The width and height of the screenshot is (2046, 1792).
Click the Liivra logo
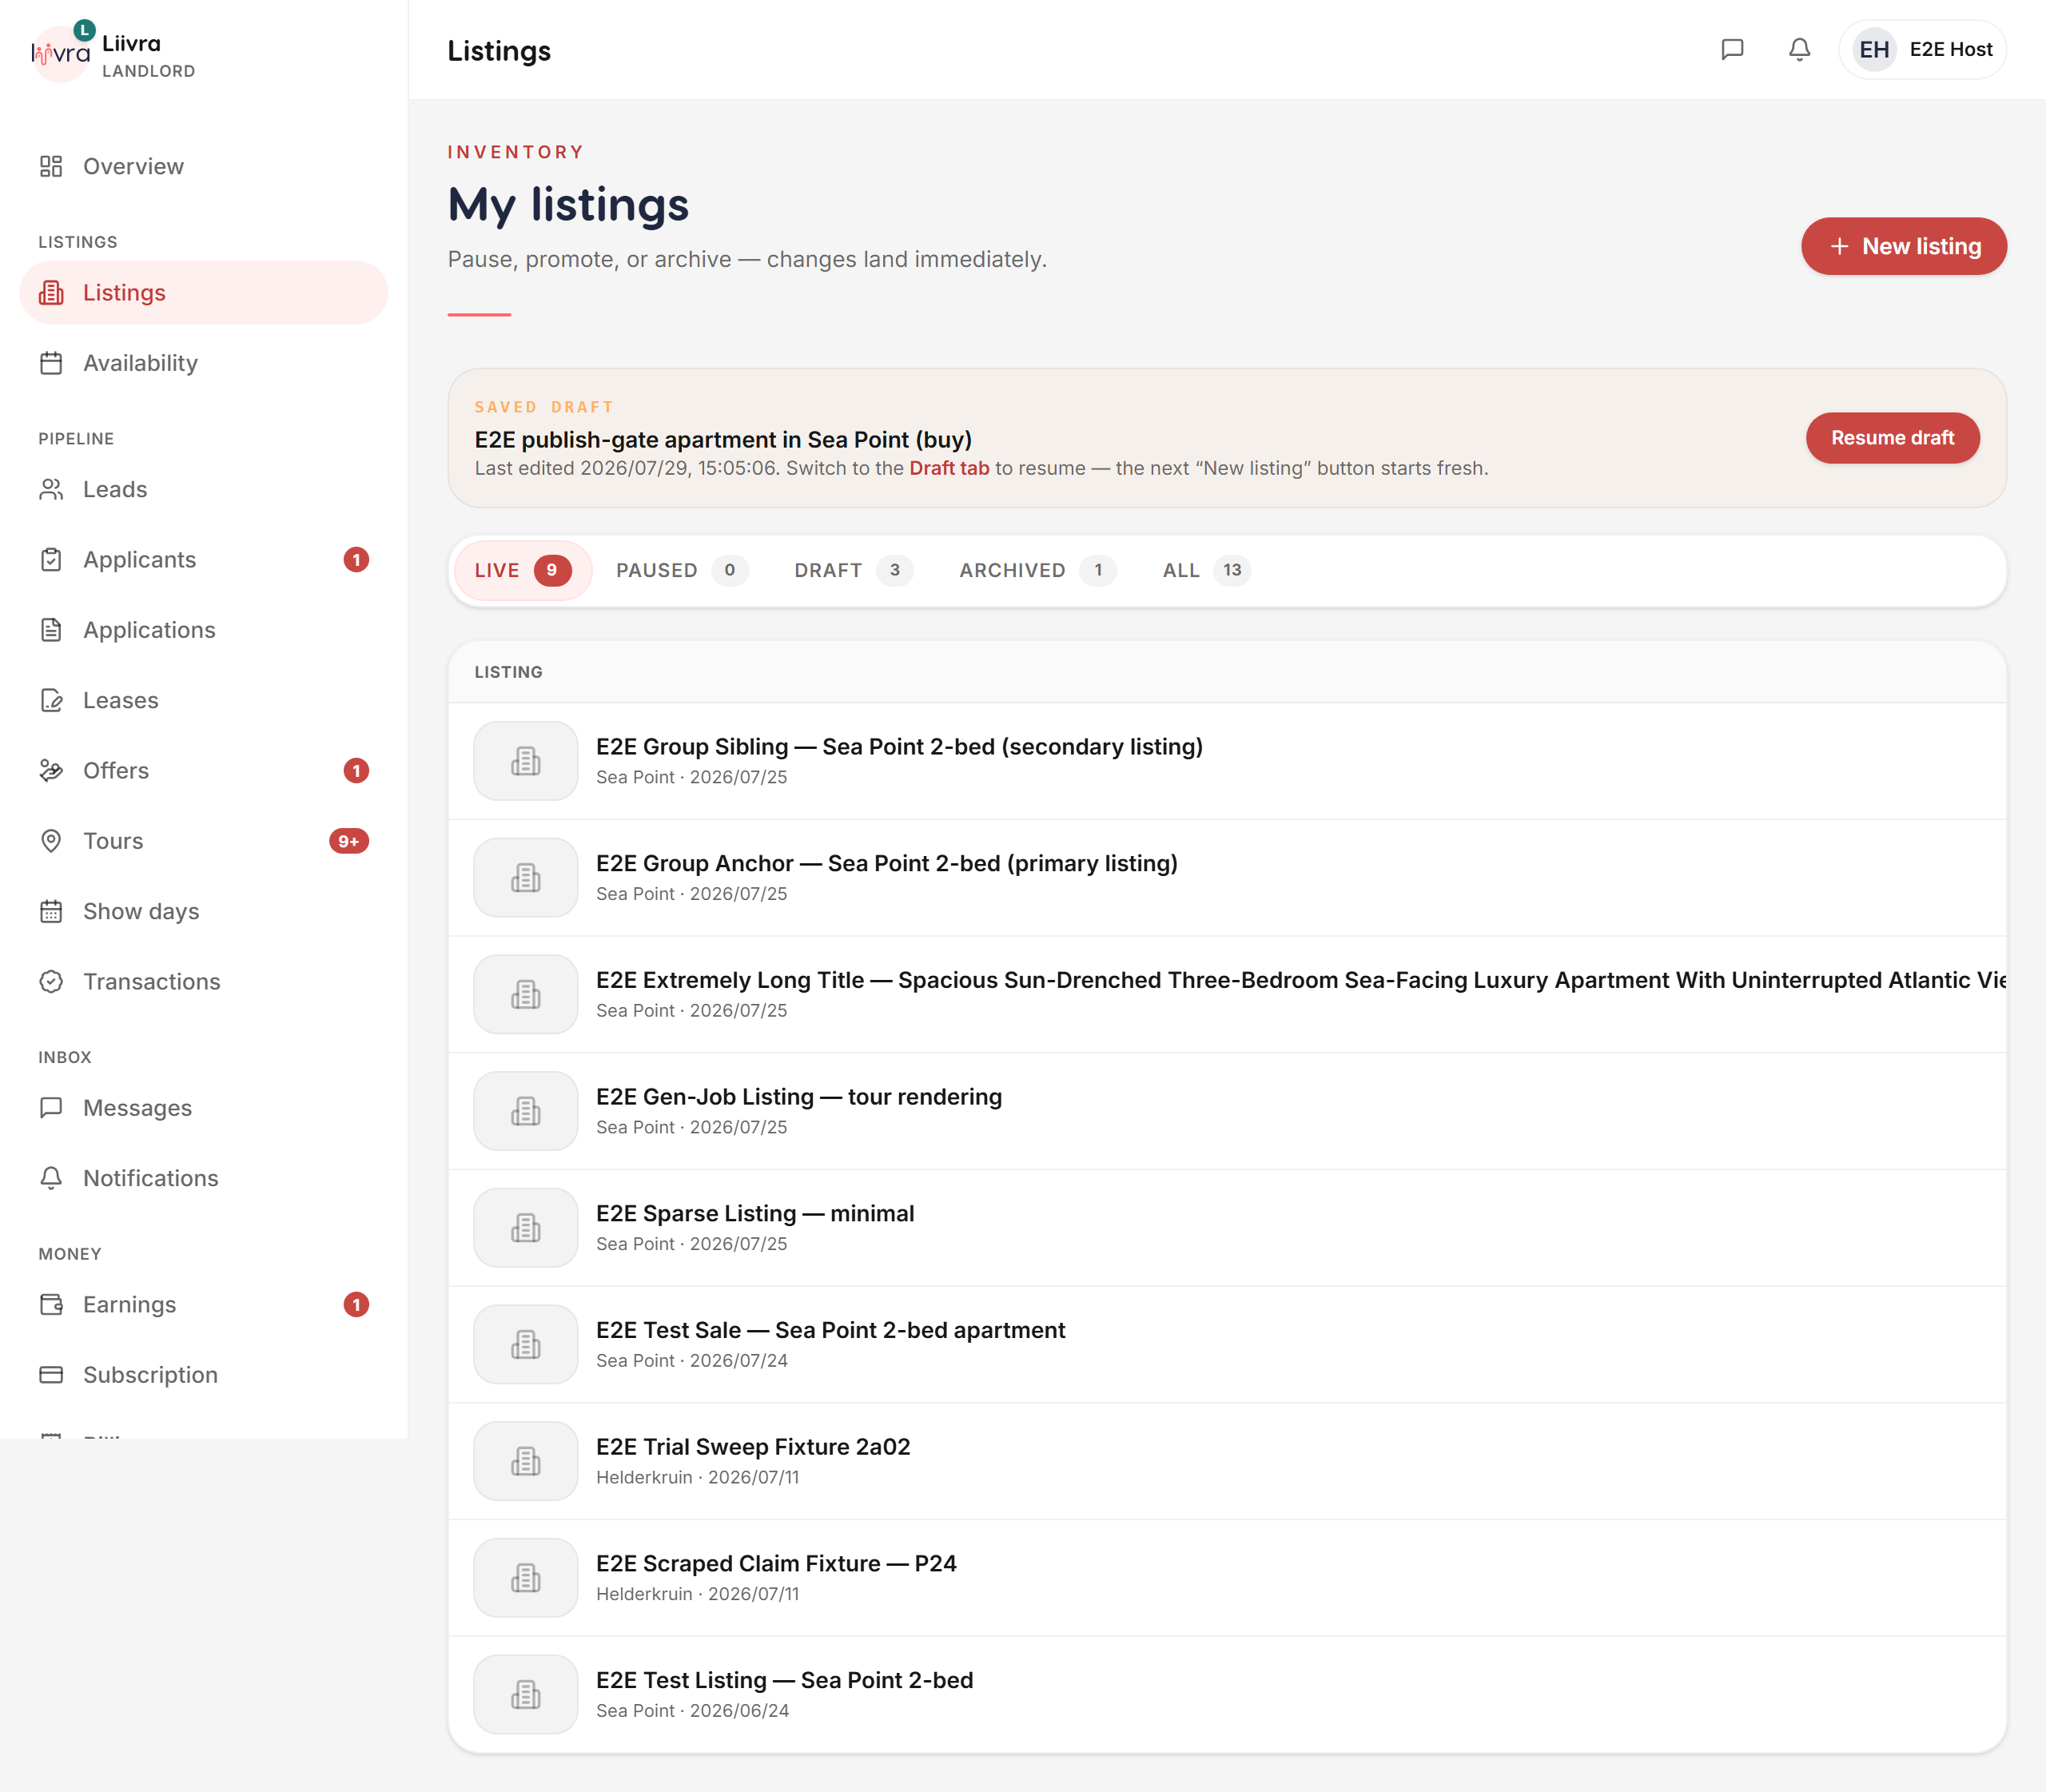60,53
